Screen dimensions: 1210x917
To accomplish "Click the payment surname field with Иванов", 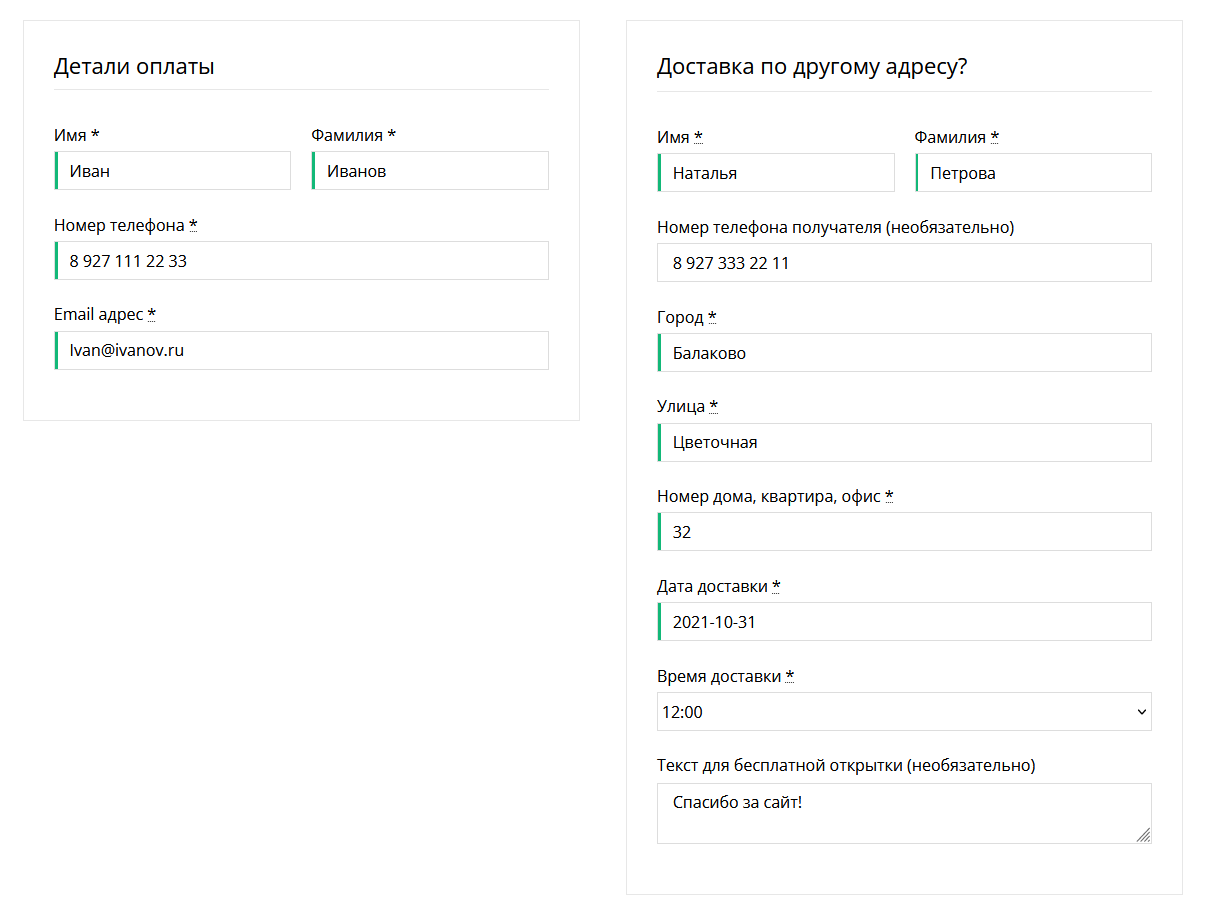I will click(430, 171).
